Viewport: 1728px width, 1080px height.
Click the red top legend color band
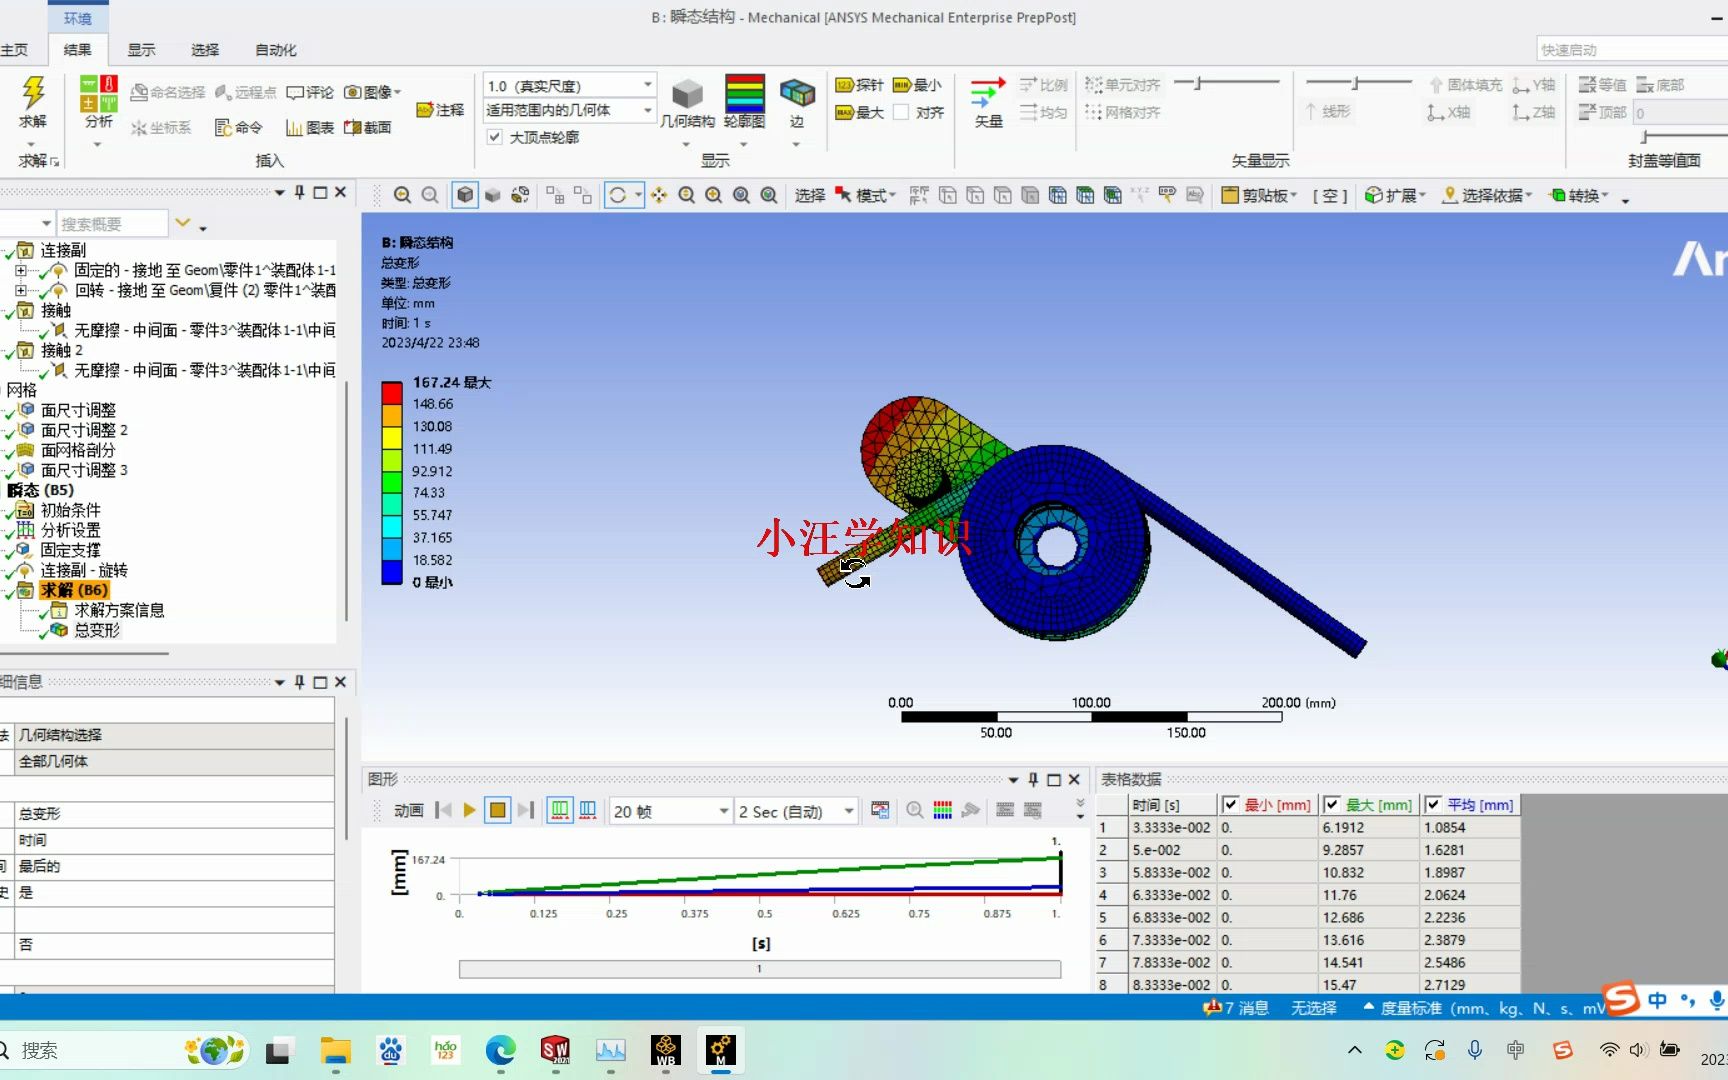(x=392, y=391)
